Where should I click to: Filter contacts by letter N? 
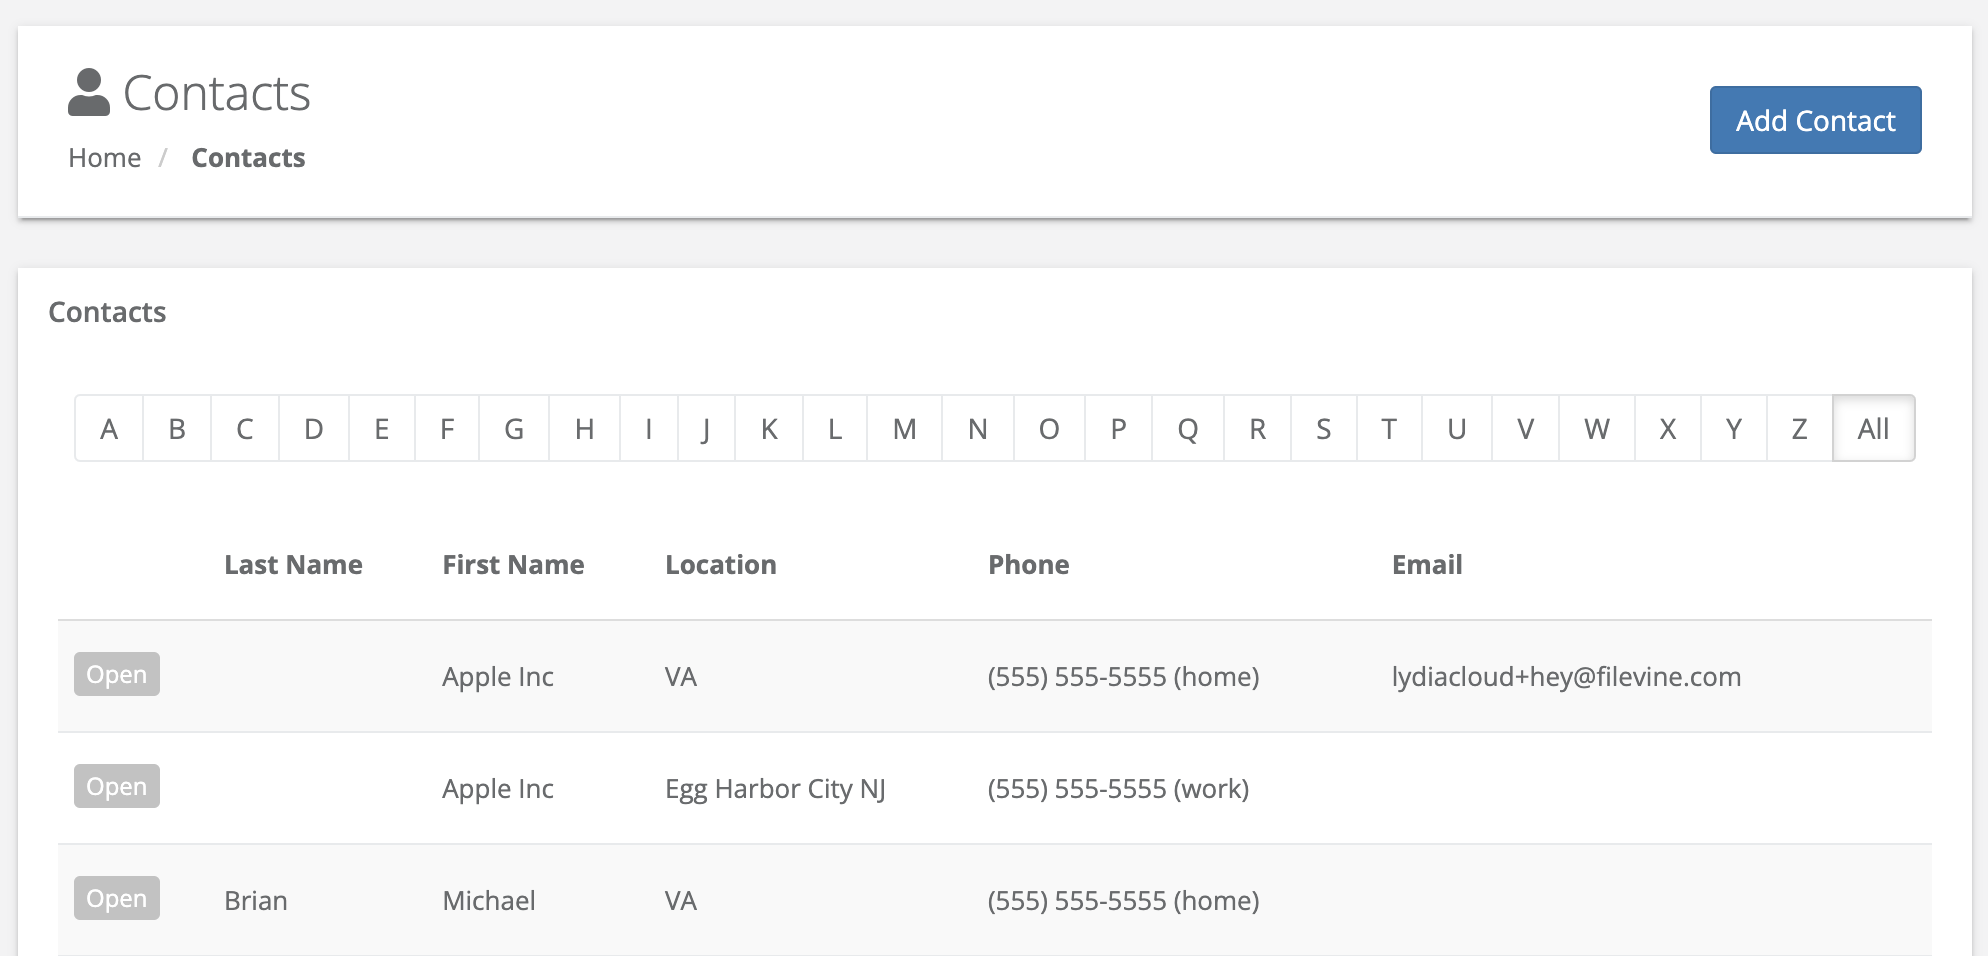[978, 429]
